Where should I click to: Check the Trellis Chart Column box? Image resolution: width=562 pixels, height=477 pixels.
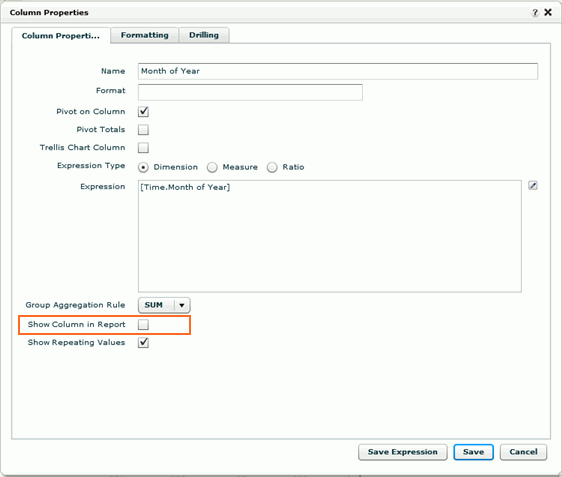143,147
